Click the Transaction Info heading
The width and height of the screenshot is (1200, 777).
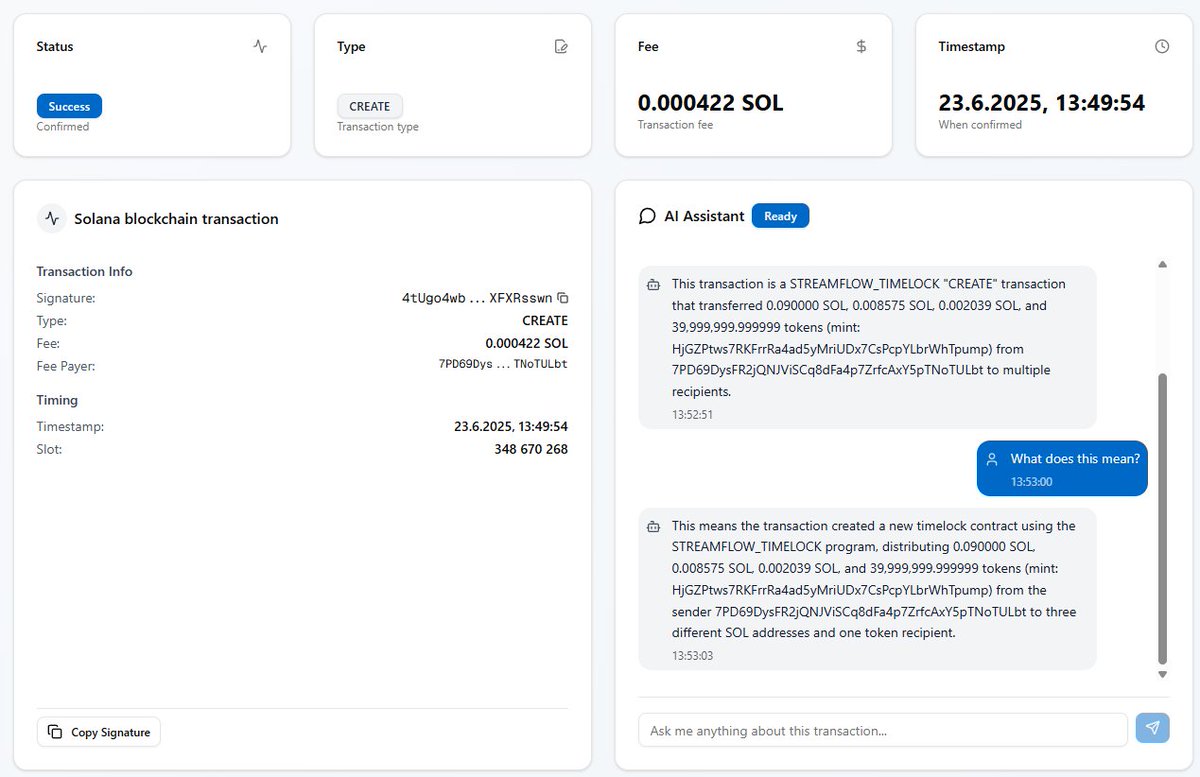[x=85, y=271]
